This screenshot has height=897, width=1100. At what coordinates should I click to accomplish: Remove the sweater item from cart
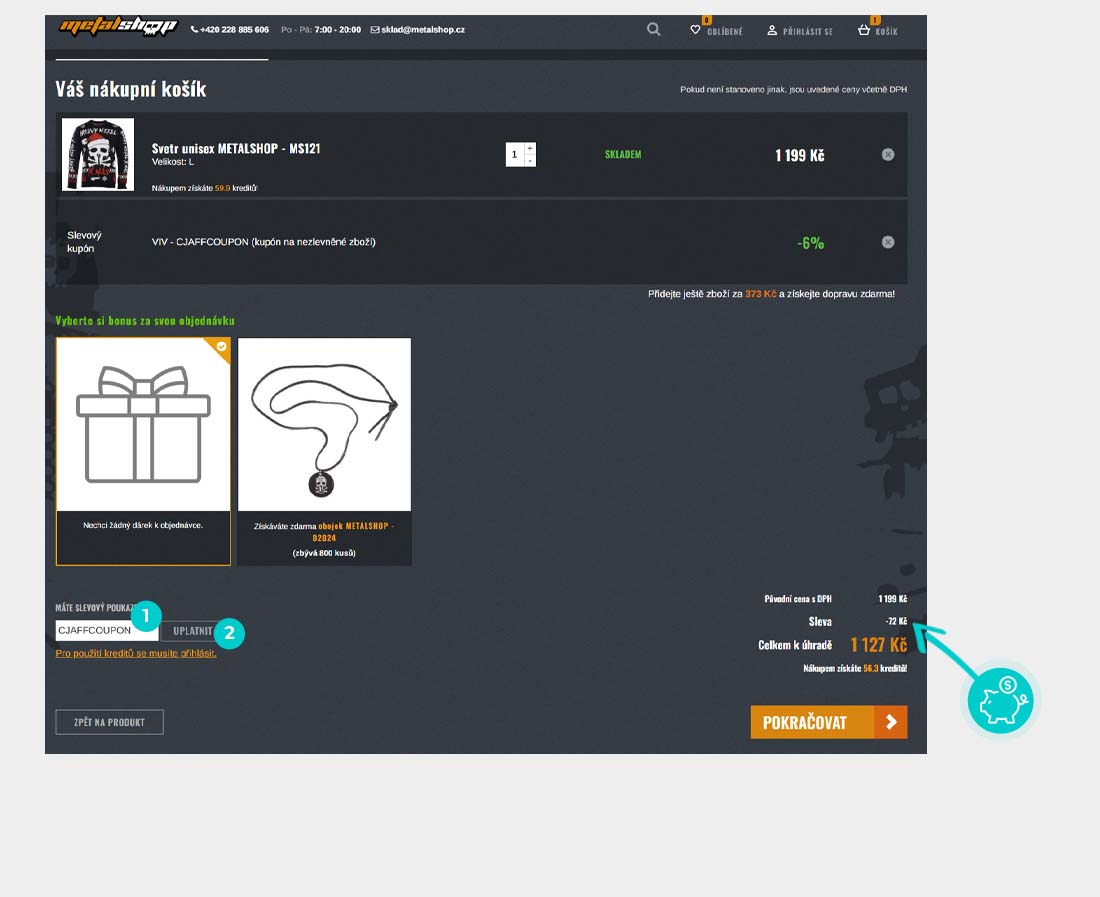tap(888, 155)
